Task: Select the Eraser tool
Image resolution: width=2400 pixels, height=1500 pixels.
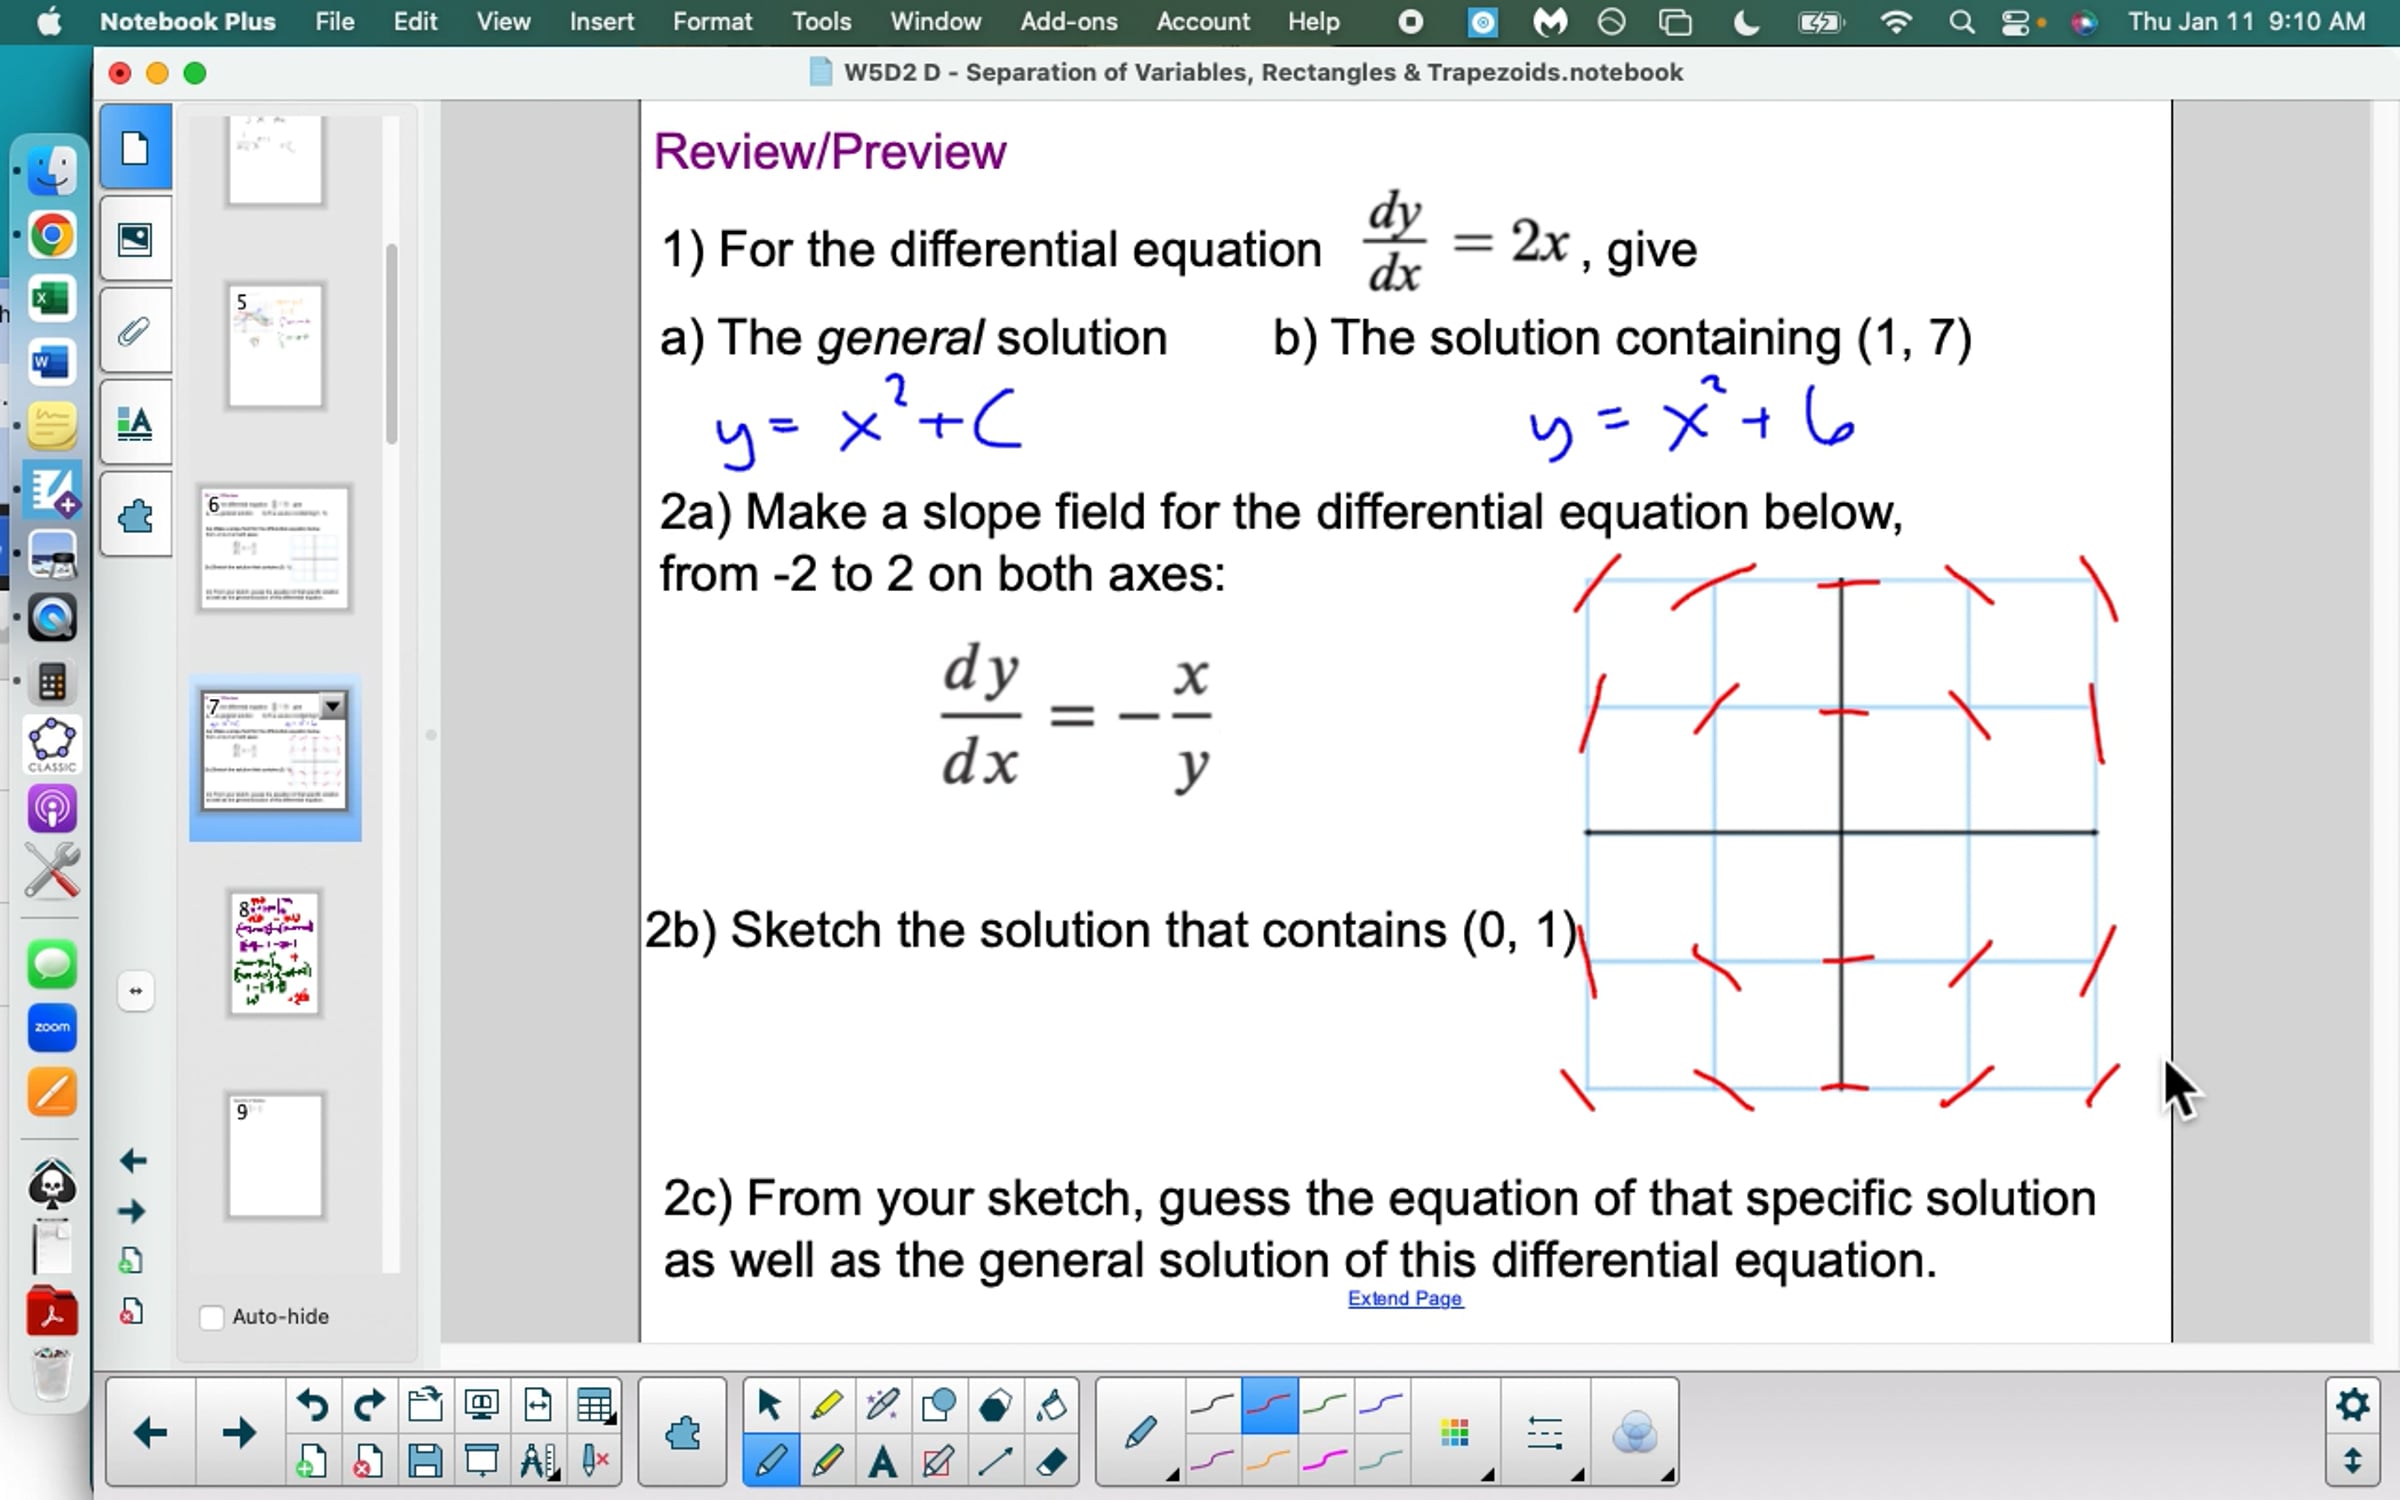Action: pos(1051,1462)
